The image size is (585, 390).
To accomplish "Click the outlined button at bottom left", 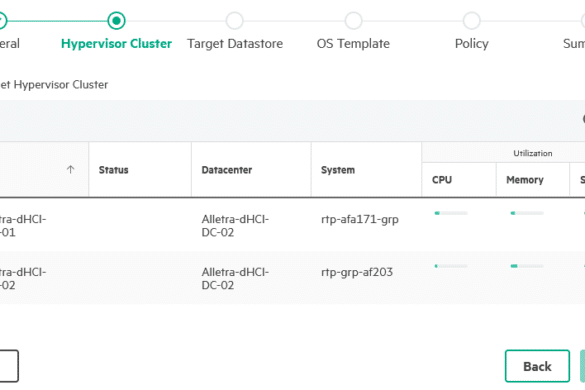I will [8, 366].
